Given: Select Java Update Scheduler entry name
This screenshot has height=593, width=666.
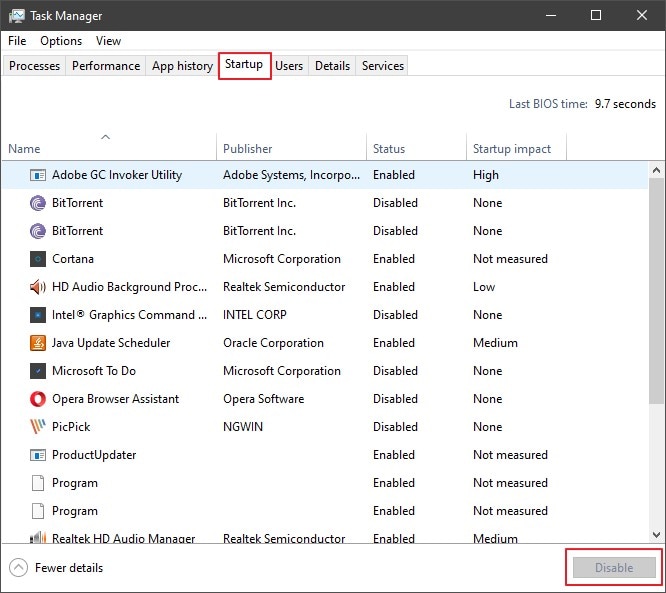Looking at the screenshot, I should pos(111,343).
